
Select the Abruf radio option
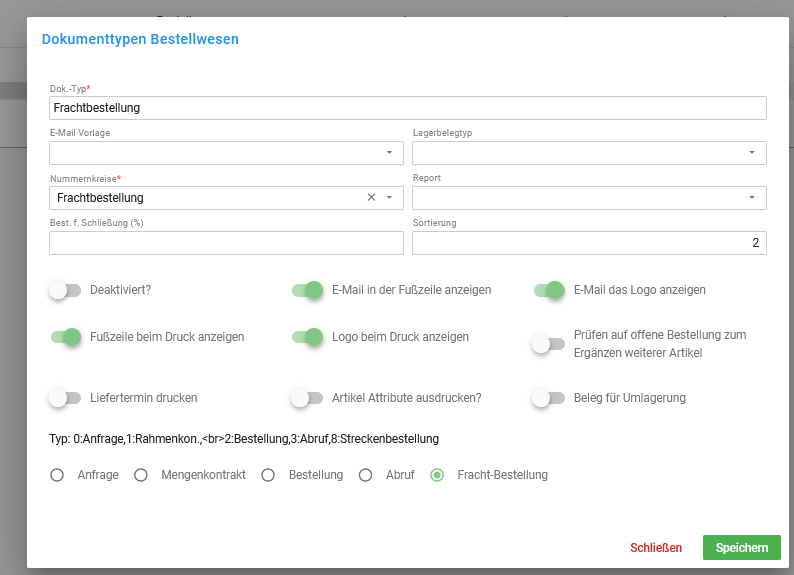(366, 475)
